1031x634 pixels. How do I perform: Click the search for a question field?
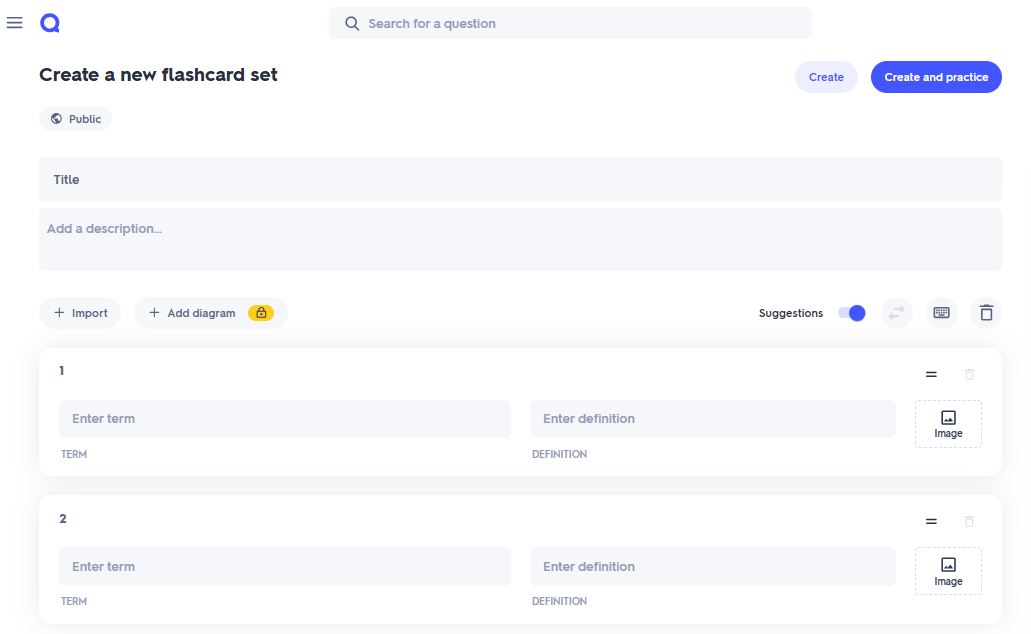click(x=570, y=24)
